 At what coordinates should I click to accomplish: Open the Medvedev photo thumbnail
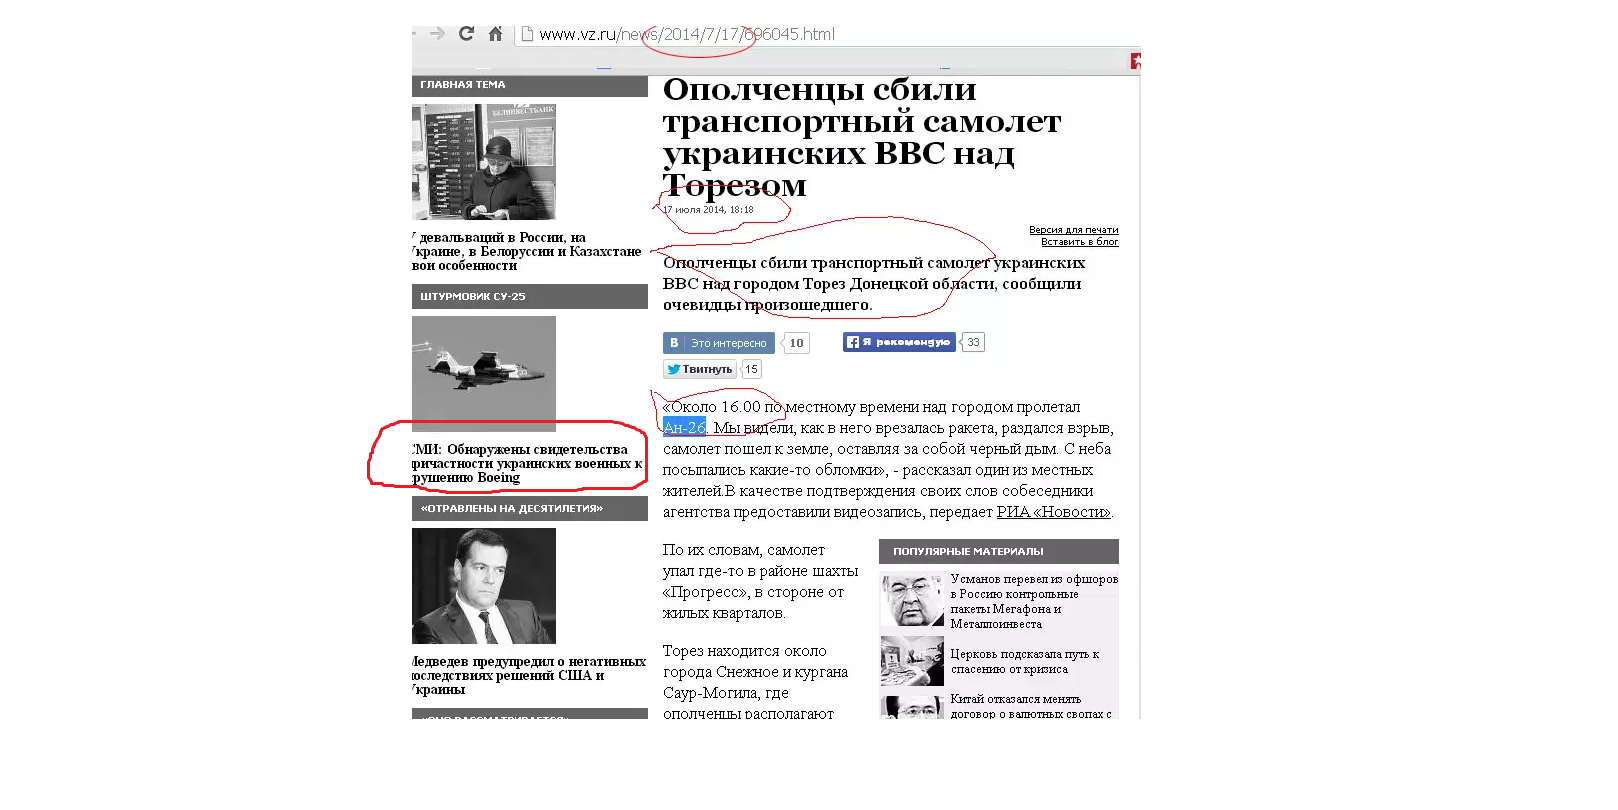484,586
